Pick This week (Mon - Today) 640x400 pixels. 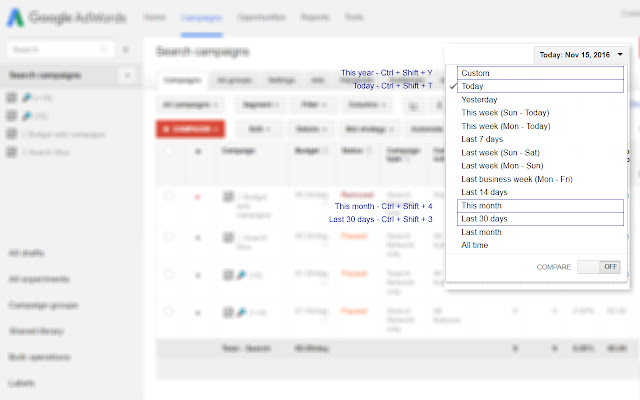click(506, 126)
